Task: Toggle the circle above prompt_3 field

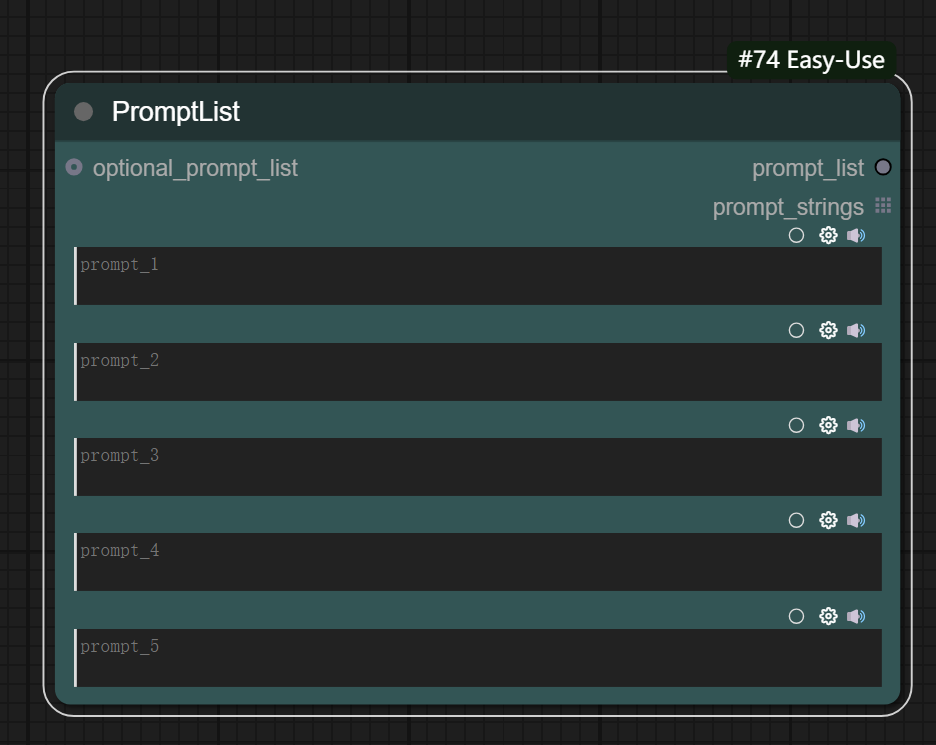Action: pos(796,425)
